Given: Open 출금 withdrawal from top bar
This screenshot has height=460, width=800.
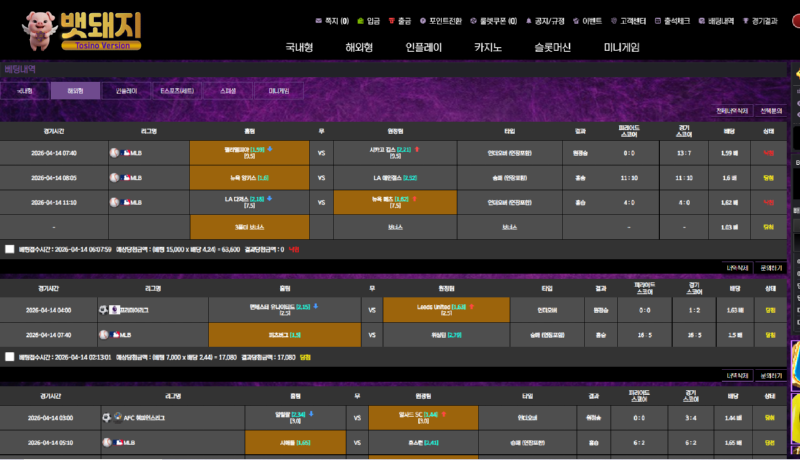Looking at the screenshot, I should pyautogui.click(x=398, y=20).
